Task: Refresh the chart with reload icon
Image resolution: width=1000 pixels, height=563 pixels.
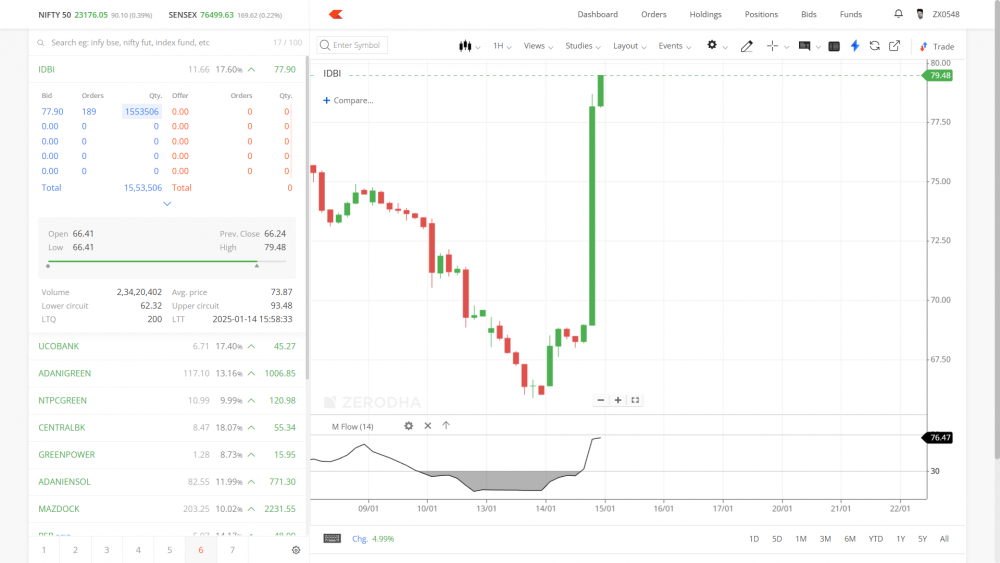Action: tap(874, 46)
